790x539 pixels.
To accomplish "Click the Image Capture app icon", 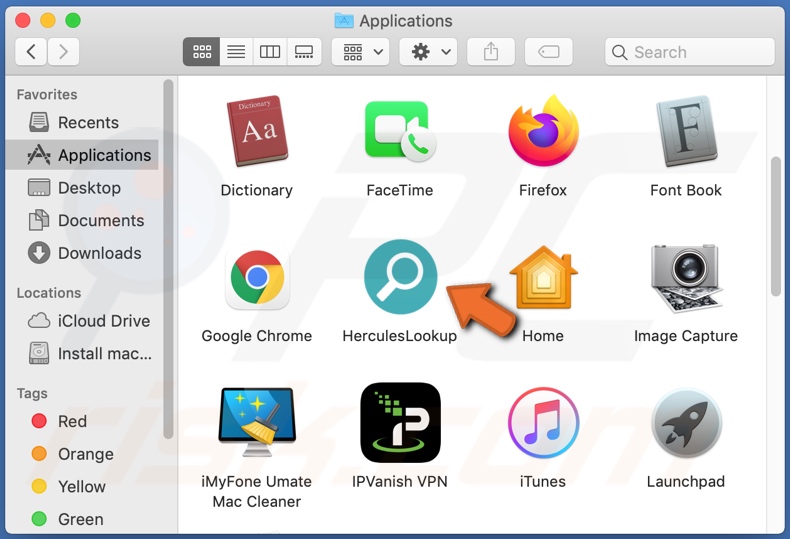I will point(685,279).
